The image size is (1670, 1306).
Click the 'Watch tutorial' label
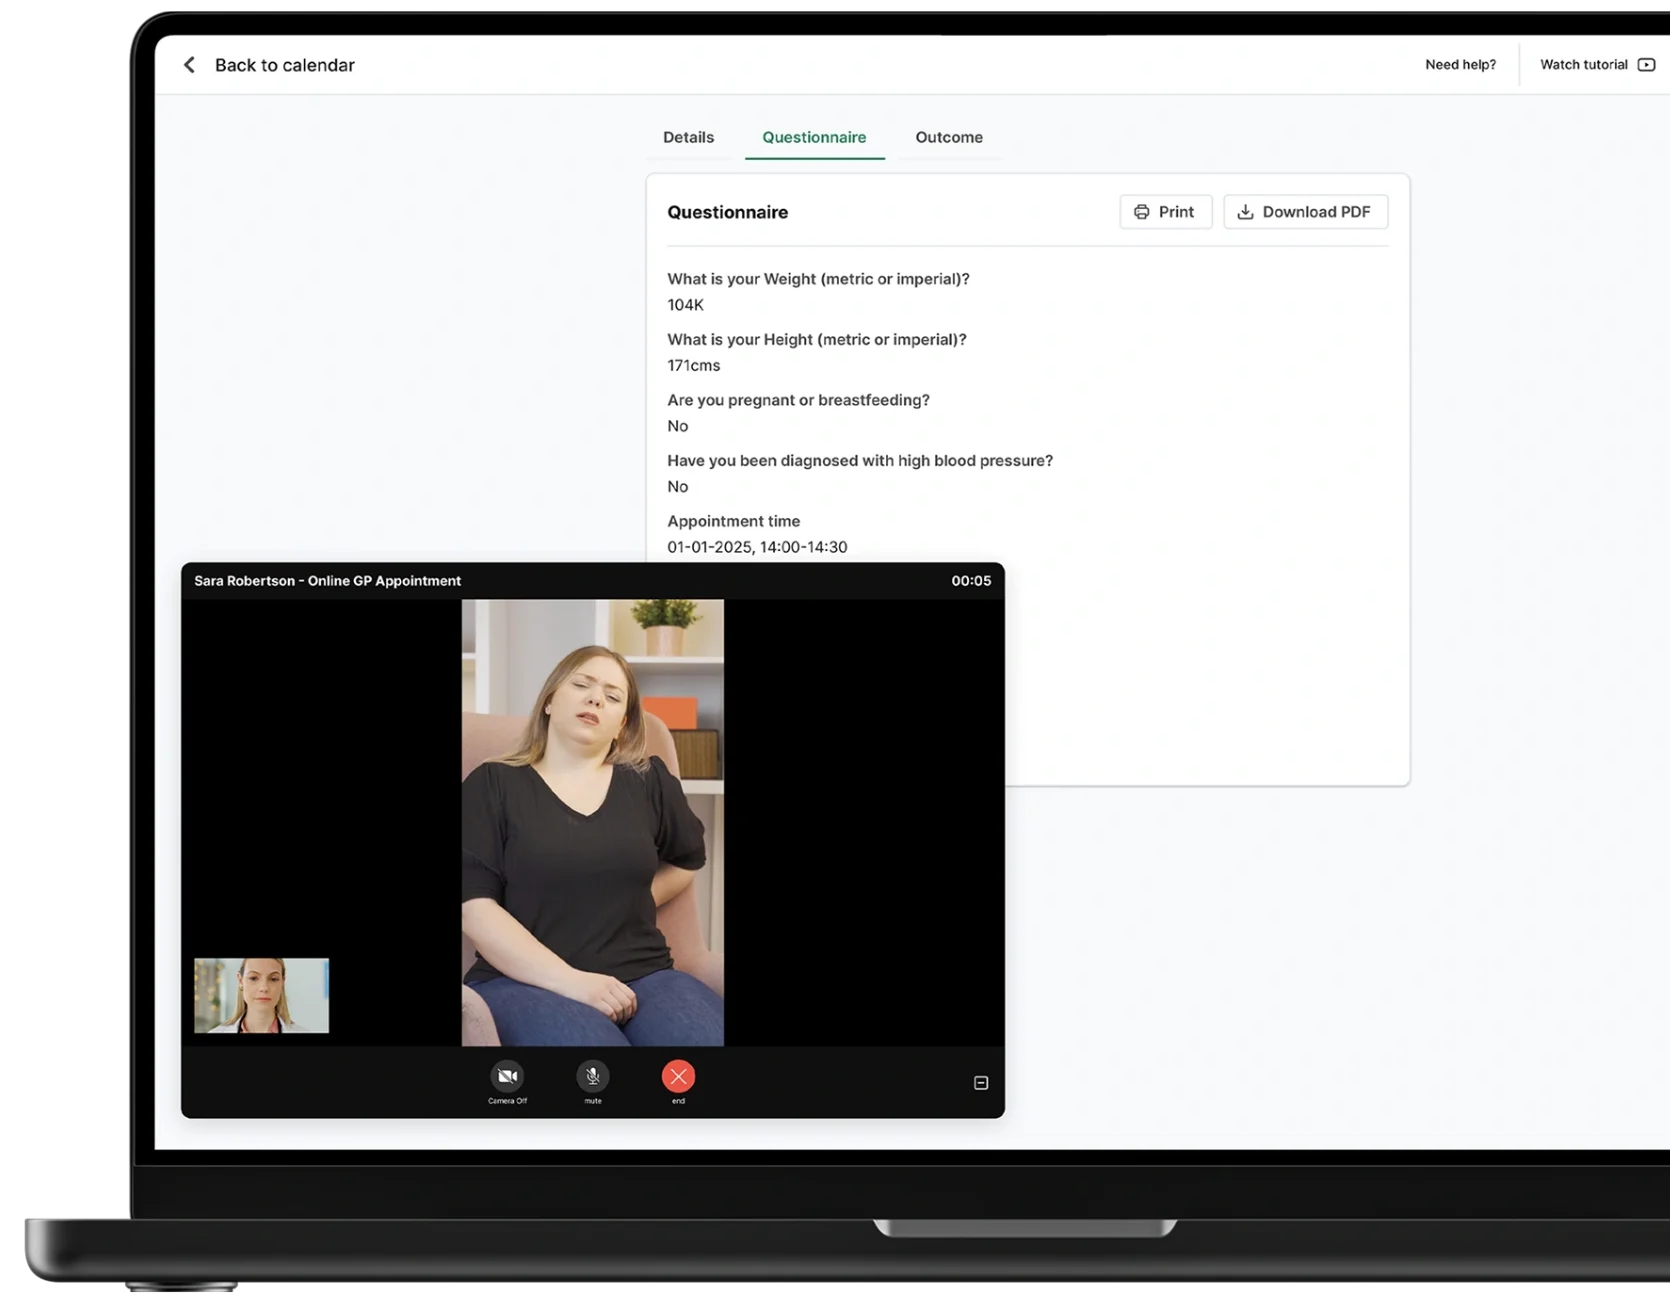click(x=1583, y=65)
